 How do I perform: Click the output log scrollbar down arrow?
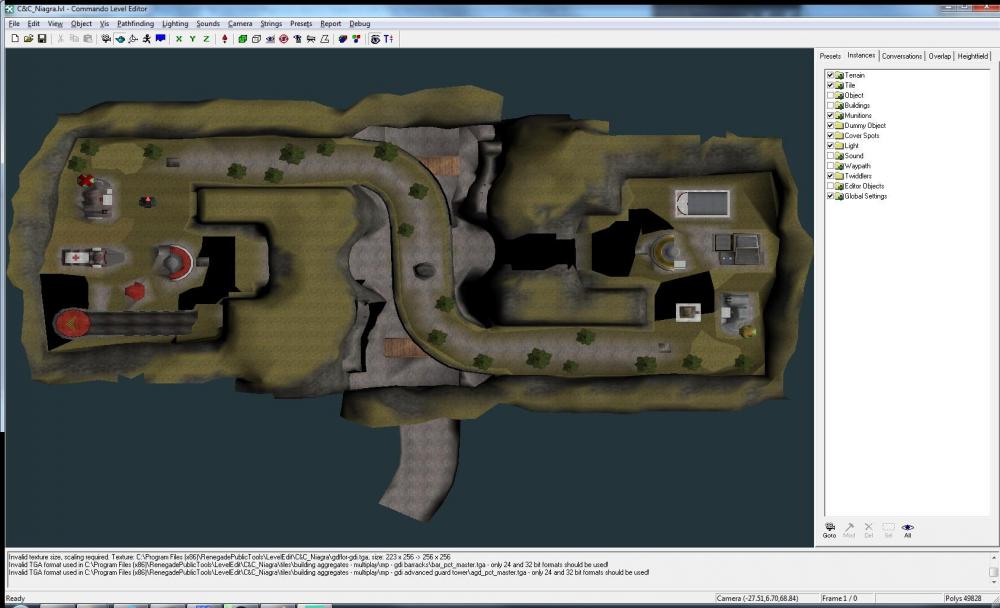click(x=993, y=584)
